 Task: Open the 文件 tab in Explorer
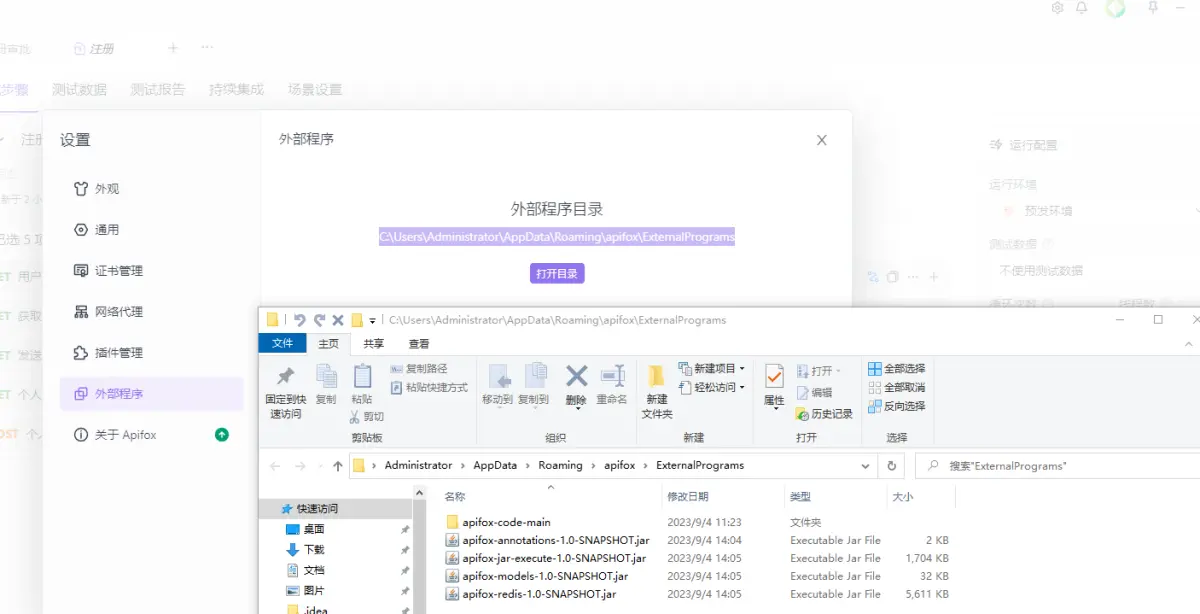283,343
